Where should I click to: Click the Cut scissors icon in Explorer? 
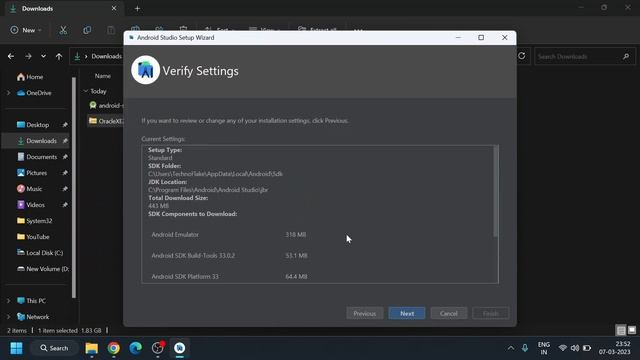tap(63, 30)
